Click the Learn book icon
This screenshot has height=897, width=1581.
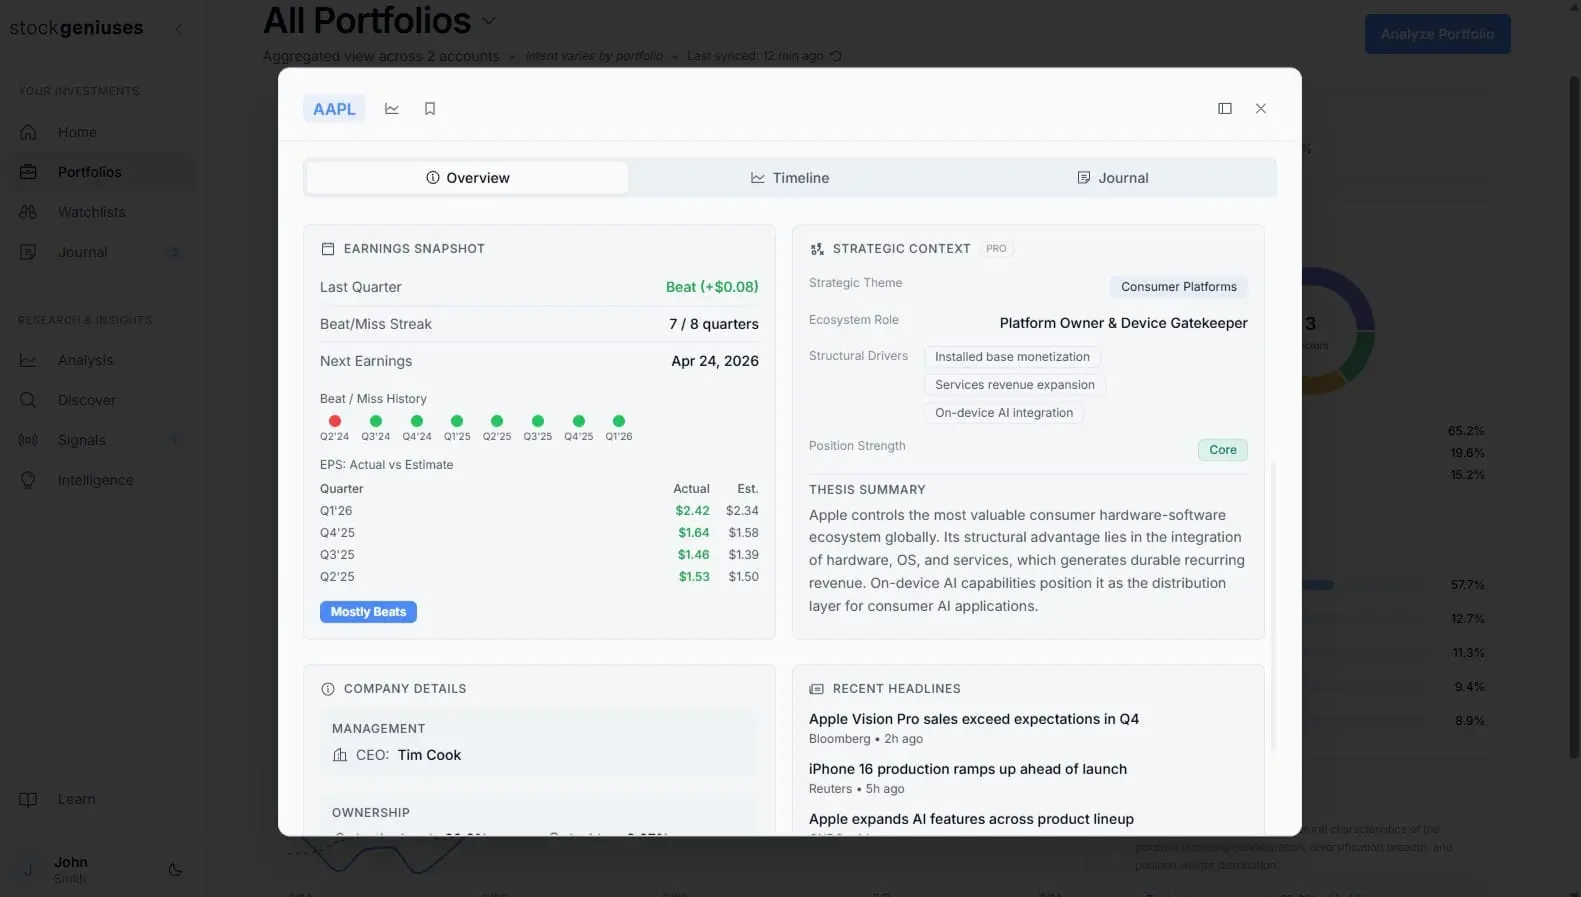(28, 799)
